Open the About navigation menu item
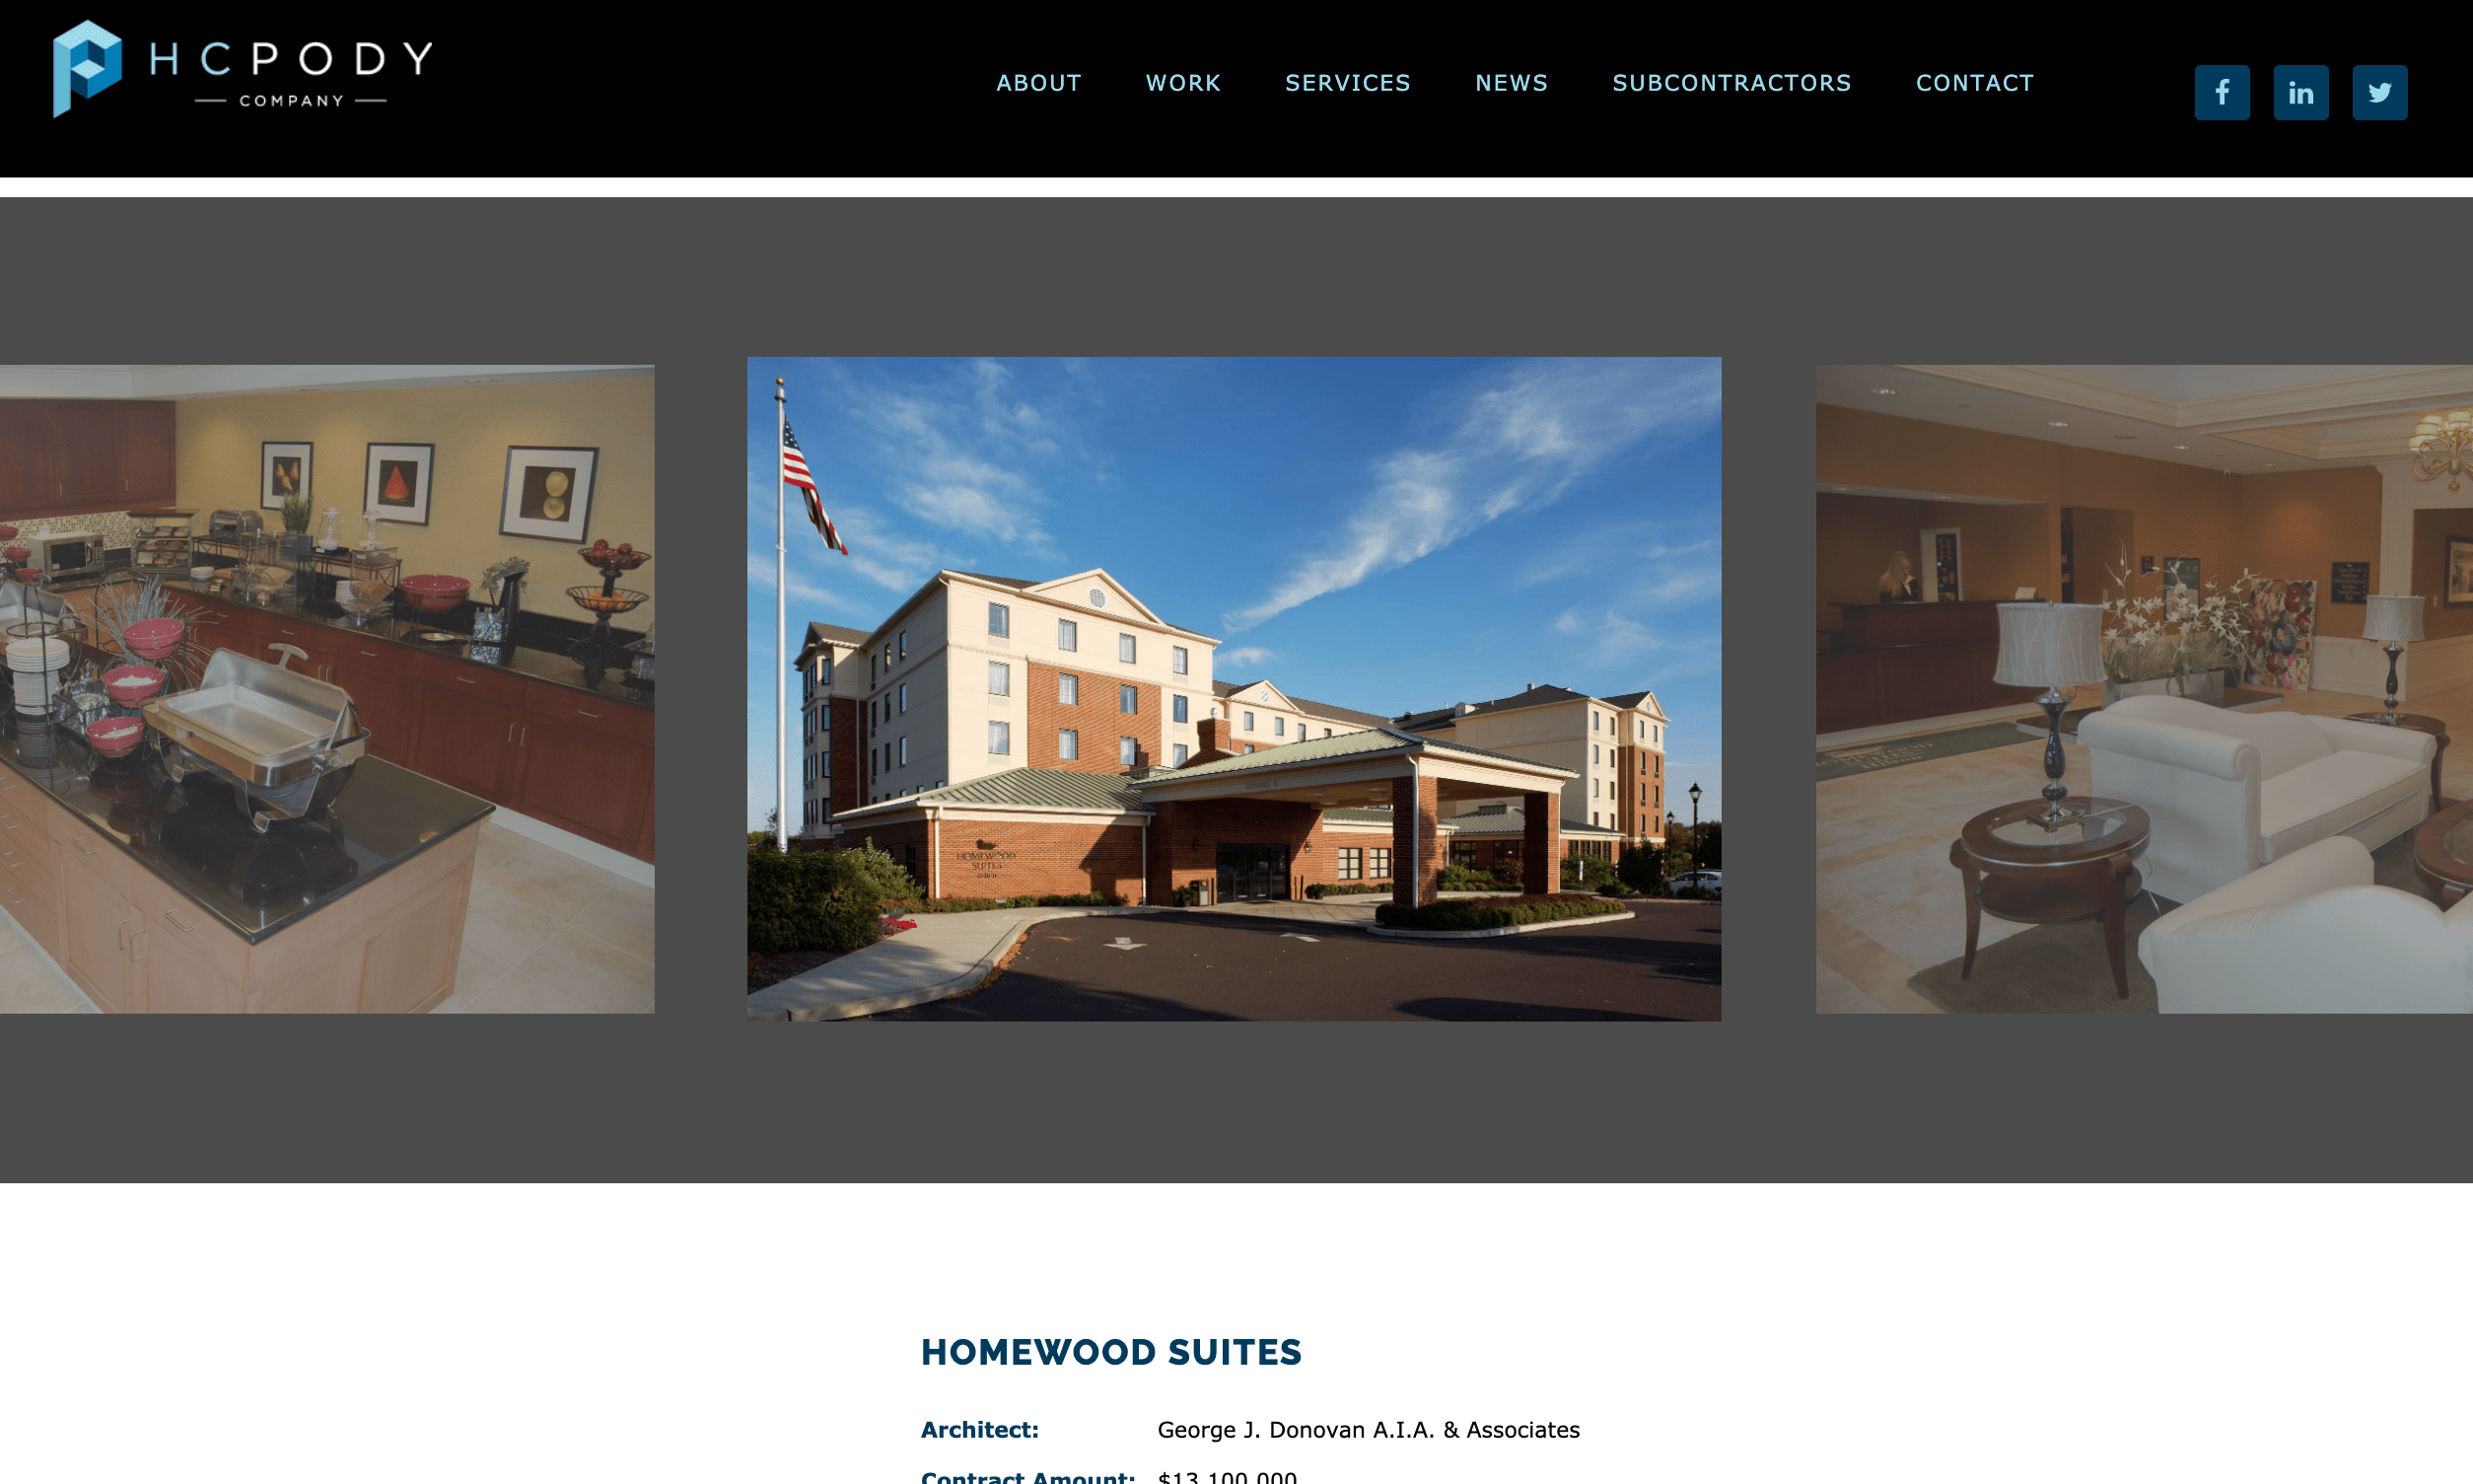Screen dimensions: 2473x1484 coord(1037,83)
